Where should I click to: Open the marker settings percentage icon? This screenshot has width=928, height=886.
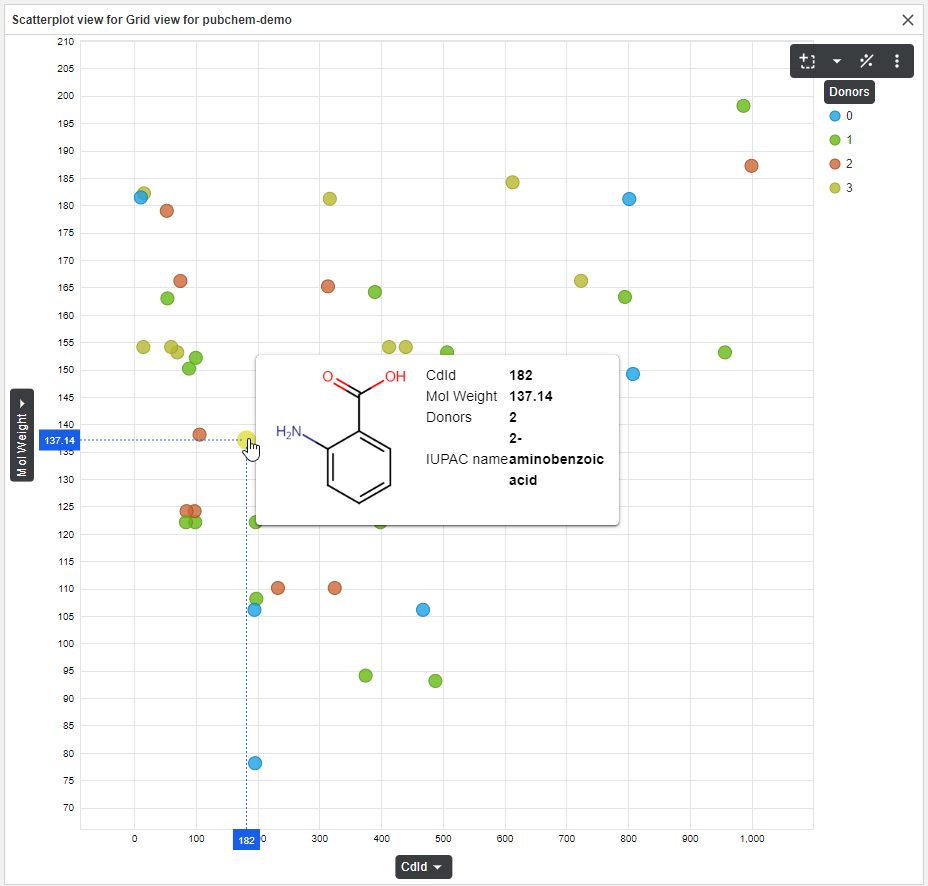[866, 61]
